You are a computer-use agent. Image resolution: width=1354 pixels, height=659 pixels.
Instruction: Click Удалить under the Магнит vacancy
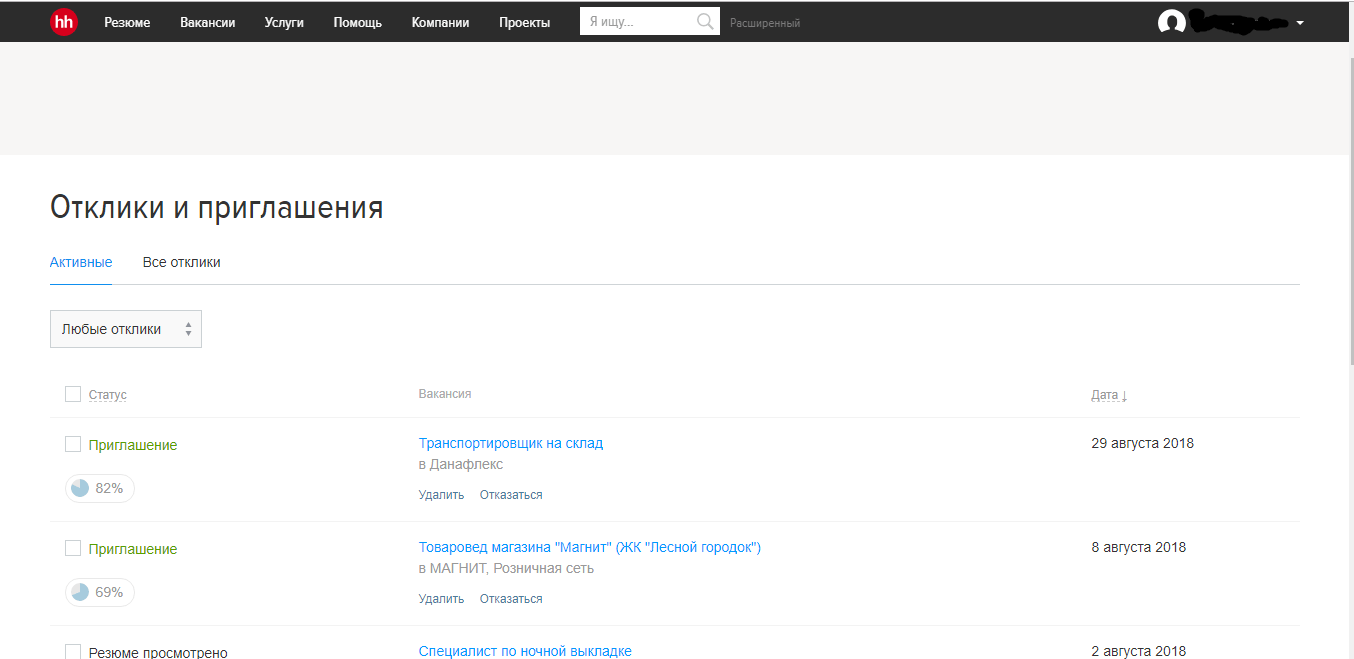[441, 599]
